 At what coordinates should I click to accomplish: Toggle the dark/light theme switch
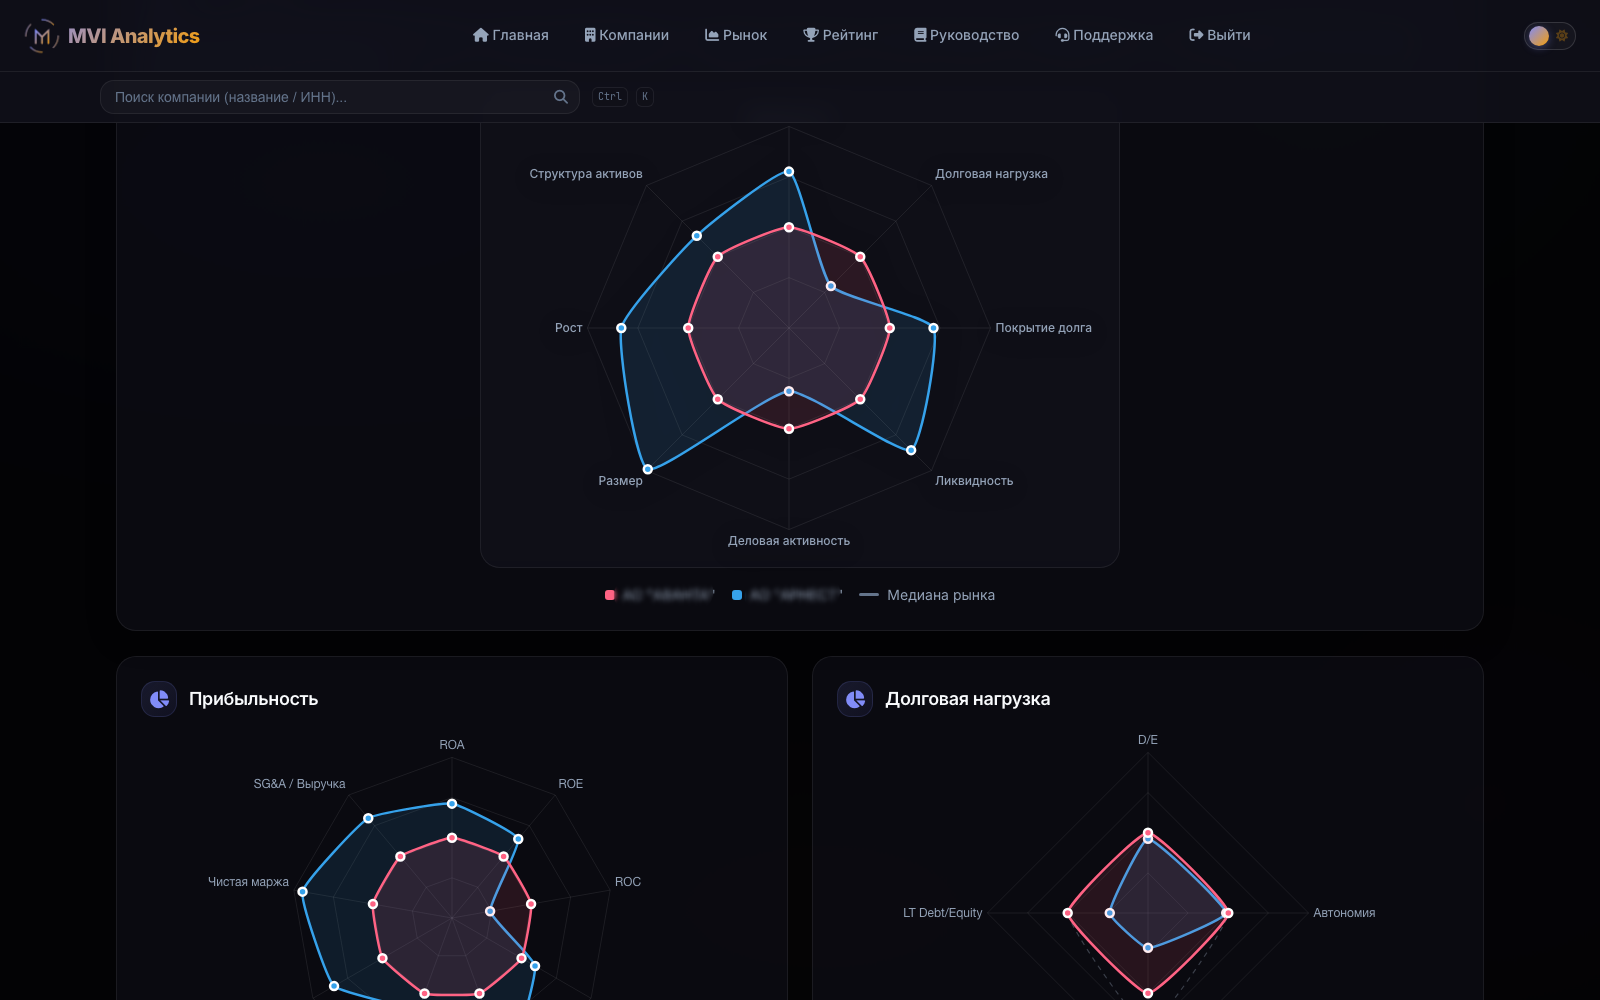pyautogui.click(x=1549, y=36)
